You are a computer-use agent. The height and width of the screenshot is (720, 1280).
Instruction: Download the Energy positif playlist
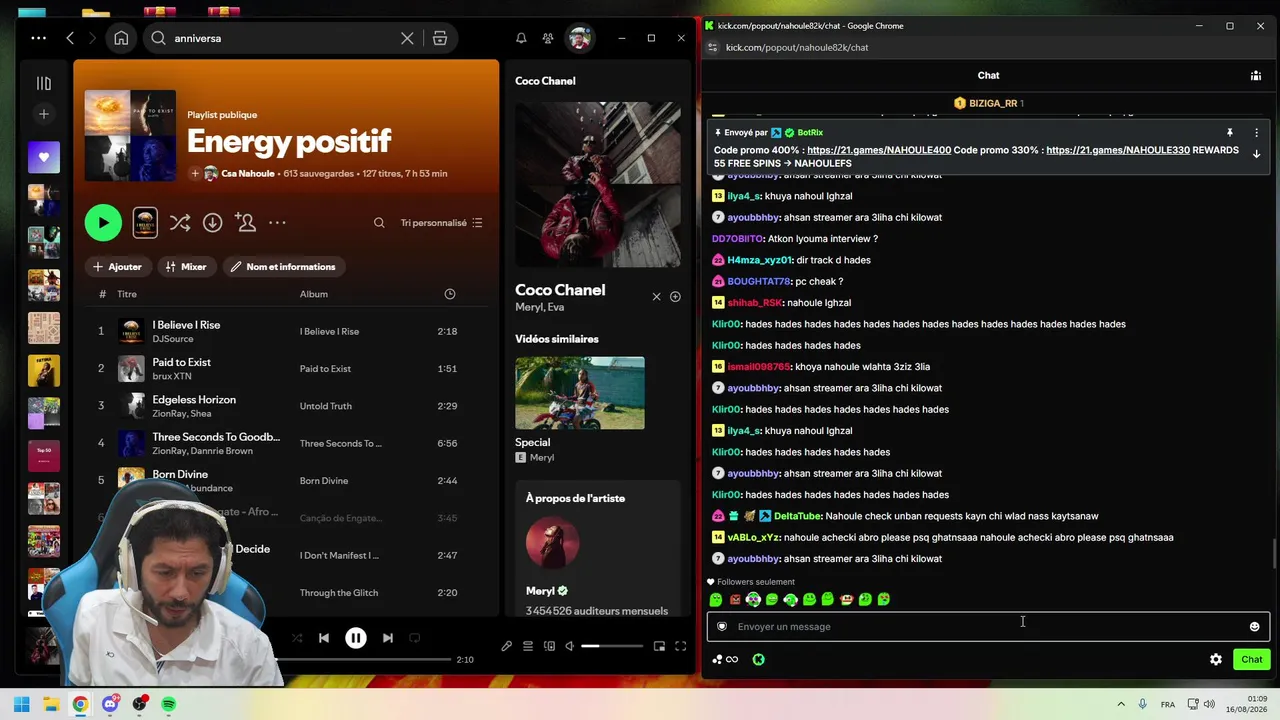coord(213,223)
